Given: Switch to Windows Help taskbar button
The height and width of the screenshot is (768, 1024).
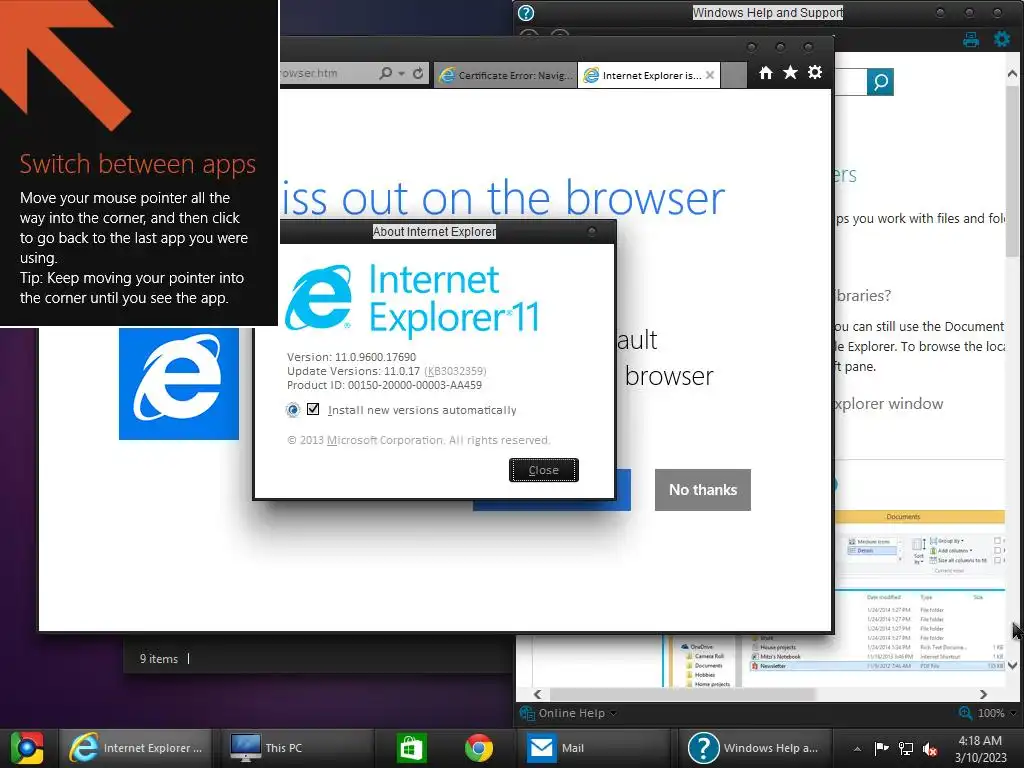Looking at the screenshot, I should 756,748.
